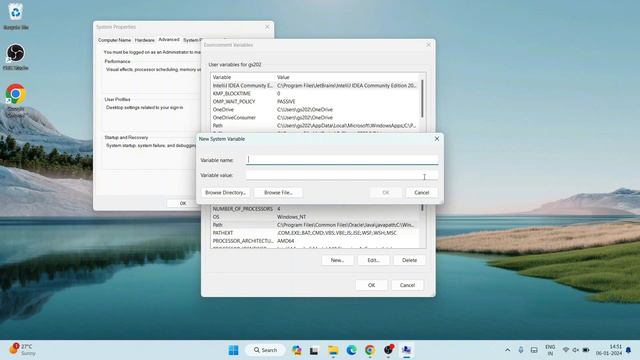This screenshot has width=640, height=360.
Task: Open Google Chrome from the taskbar
Action: point(370,350)
